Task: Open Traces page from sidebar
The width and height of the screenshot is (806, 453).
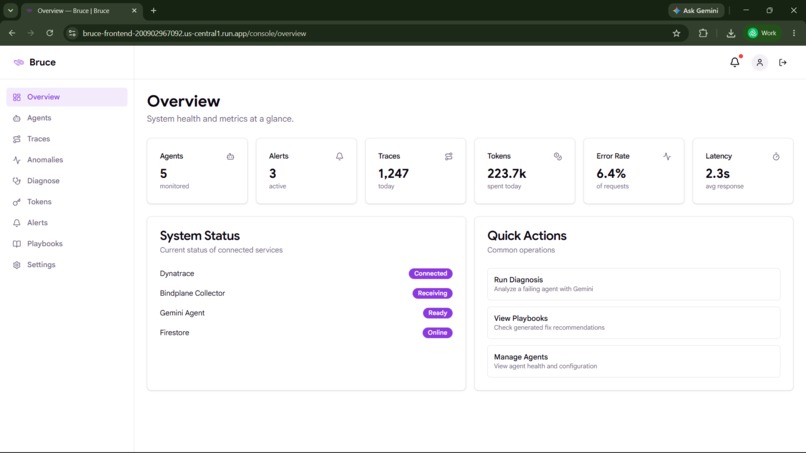Action: pyautogui.click(x=67, y=139)
